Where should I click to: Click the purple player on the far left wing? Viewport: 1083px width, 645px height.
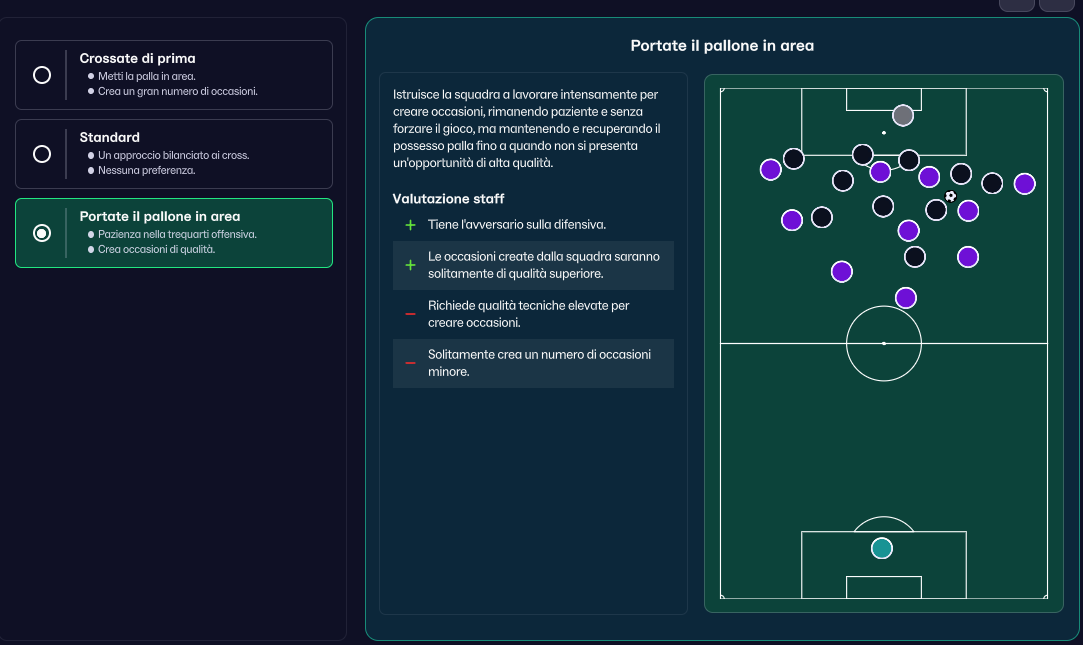(770, 169)
